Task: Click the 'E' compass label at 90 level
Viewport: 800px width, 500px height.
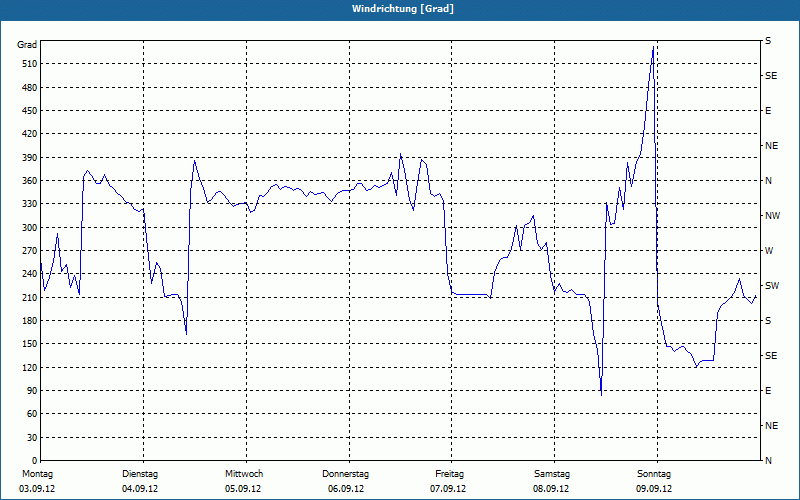Action: tap(768, 391)
